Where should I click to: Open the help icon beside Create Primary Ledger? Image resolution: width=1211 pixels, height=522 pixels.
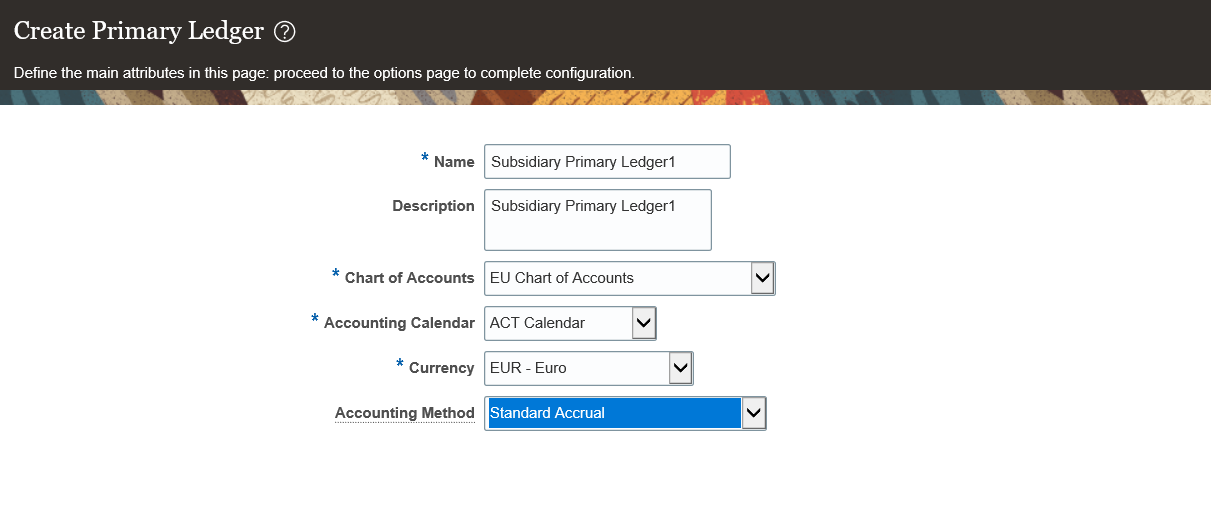[285, 32]
